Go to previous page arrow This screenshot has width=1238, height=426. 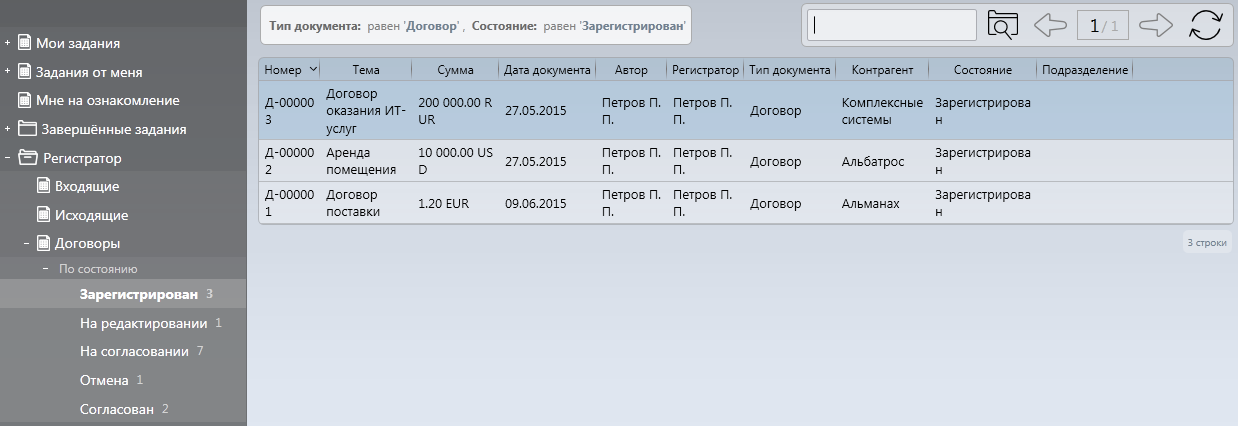[x=1050, y=25]
